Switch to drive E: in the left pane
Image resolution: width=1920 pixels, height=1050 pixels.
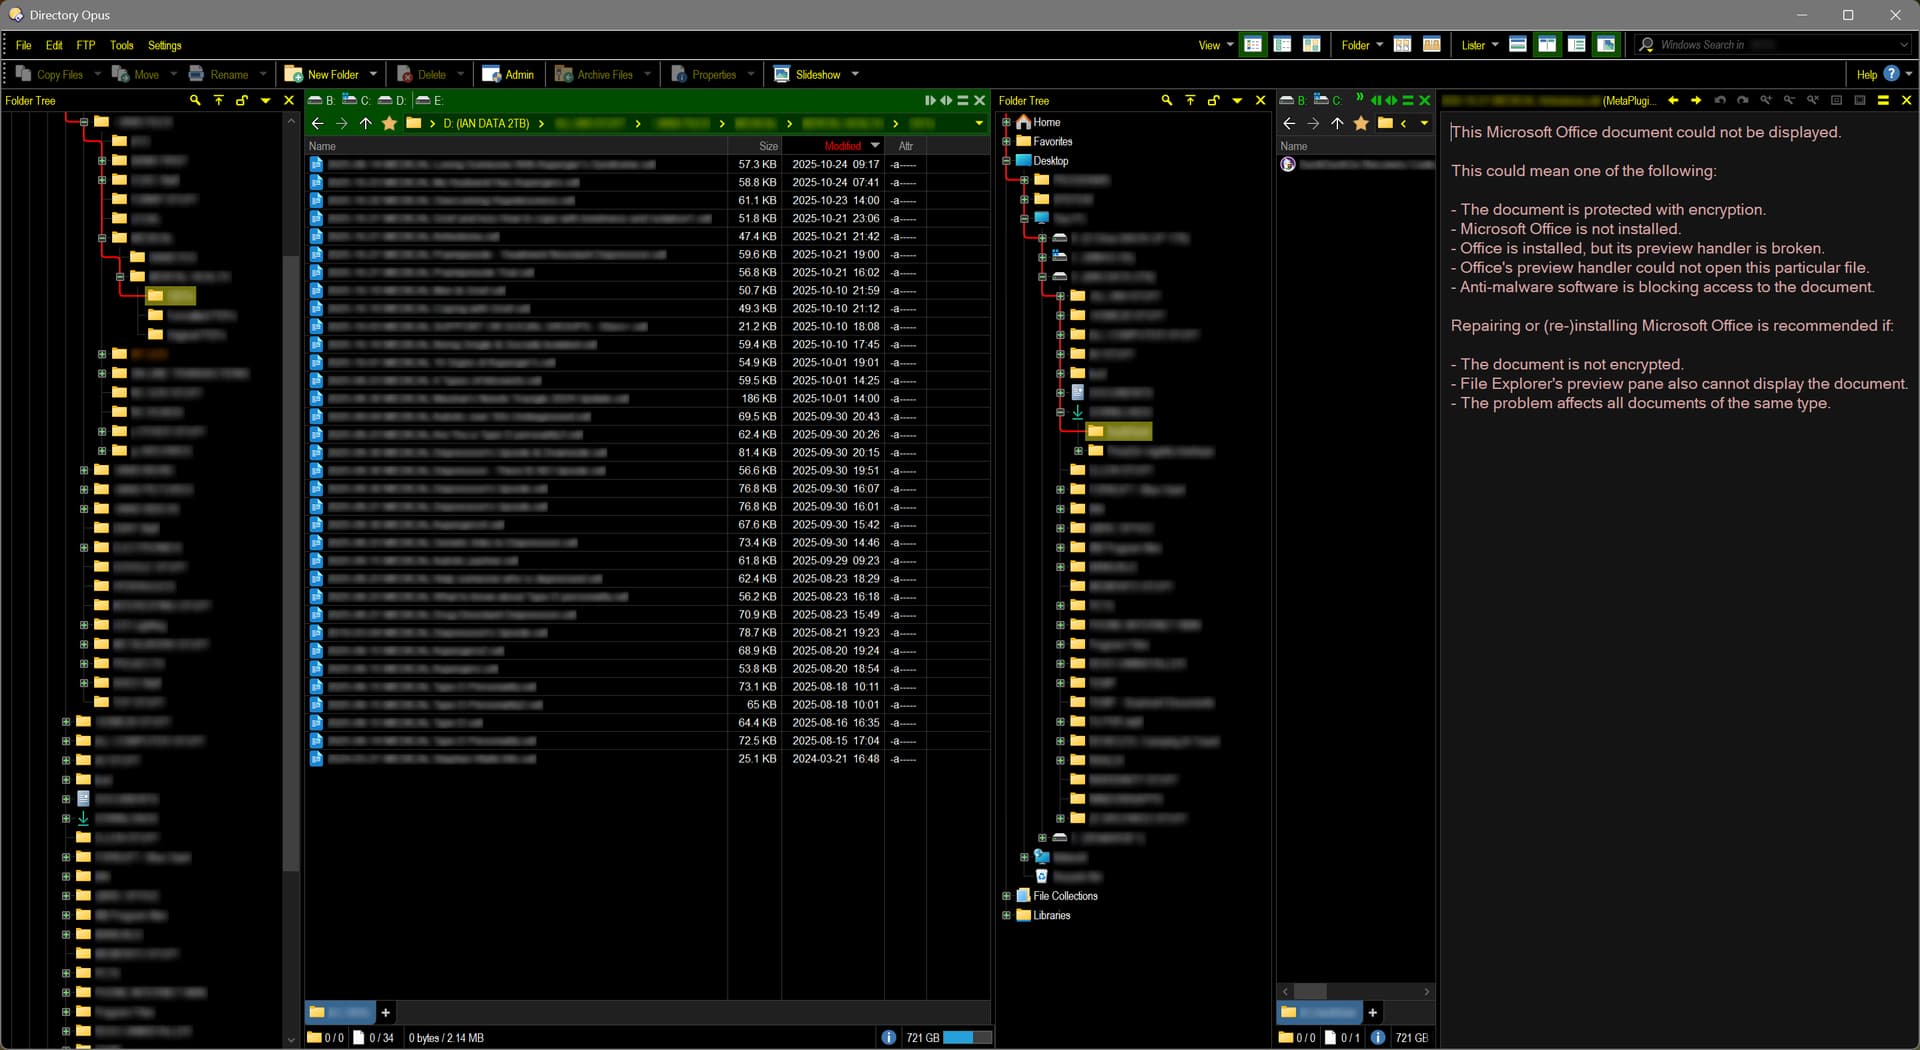[x=430, y=100]
